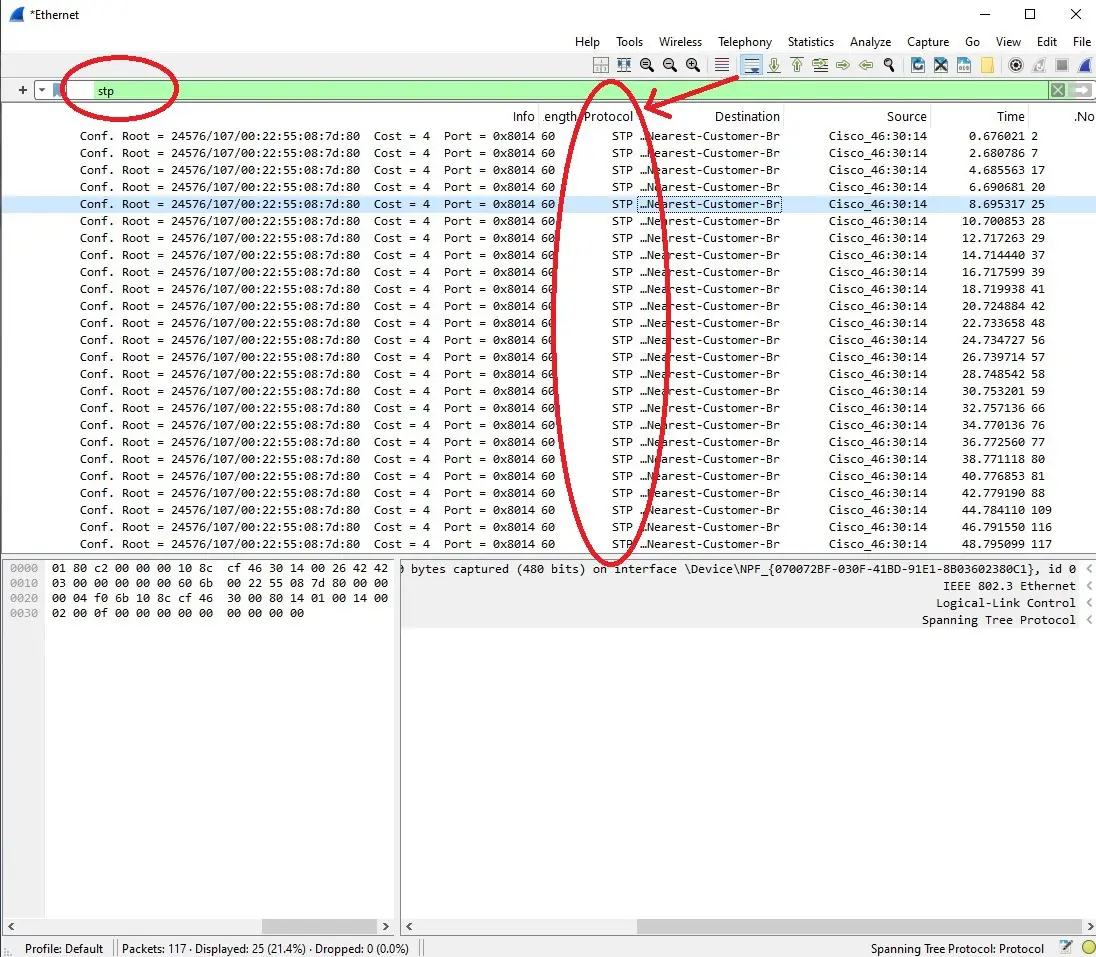Toggle packet list colorization
Viewport: 1096px width, 957px height.
point(722,65)
